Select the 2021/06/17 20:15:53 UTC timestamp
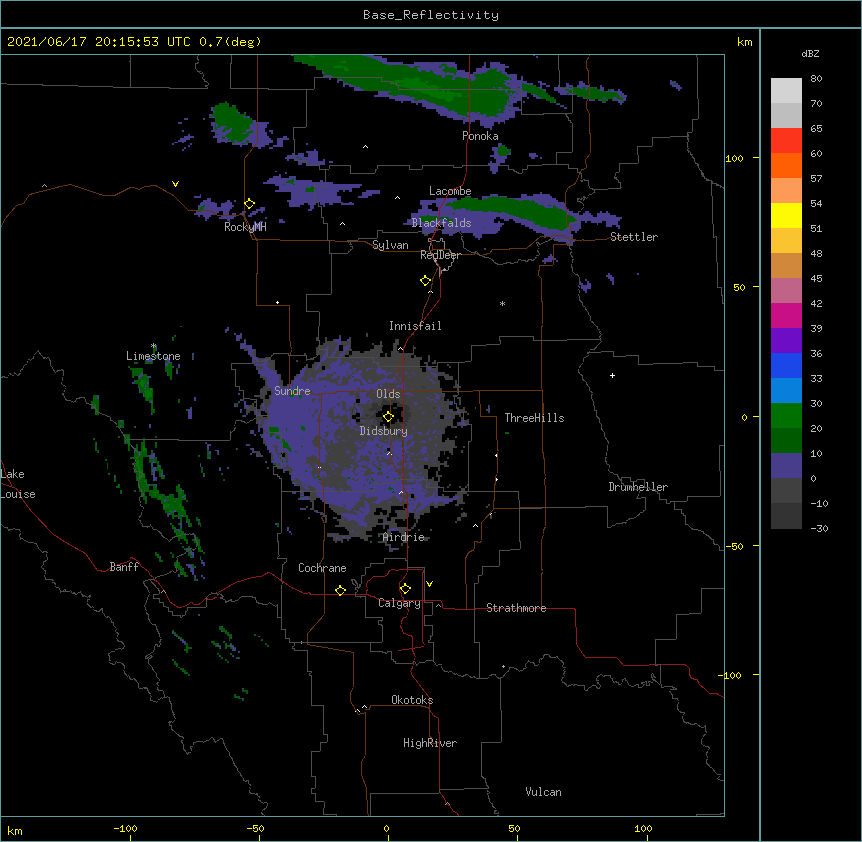 [99, 42]
